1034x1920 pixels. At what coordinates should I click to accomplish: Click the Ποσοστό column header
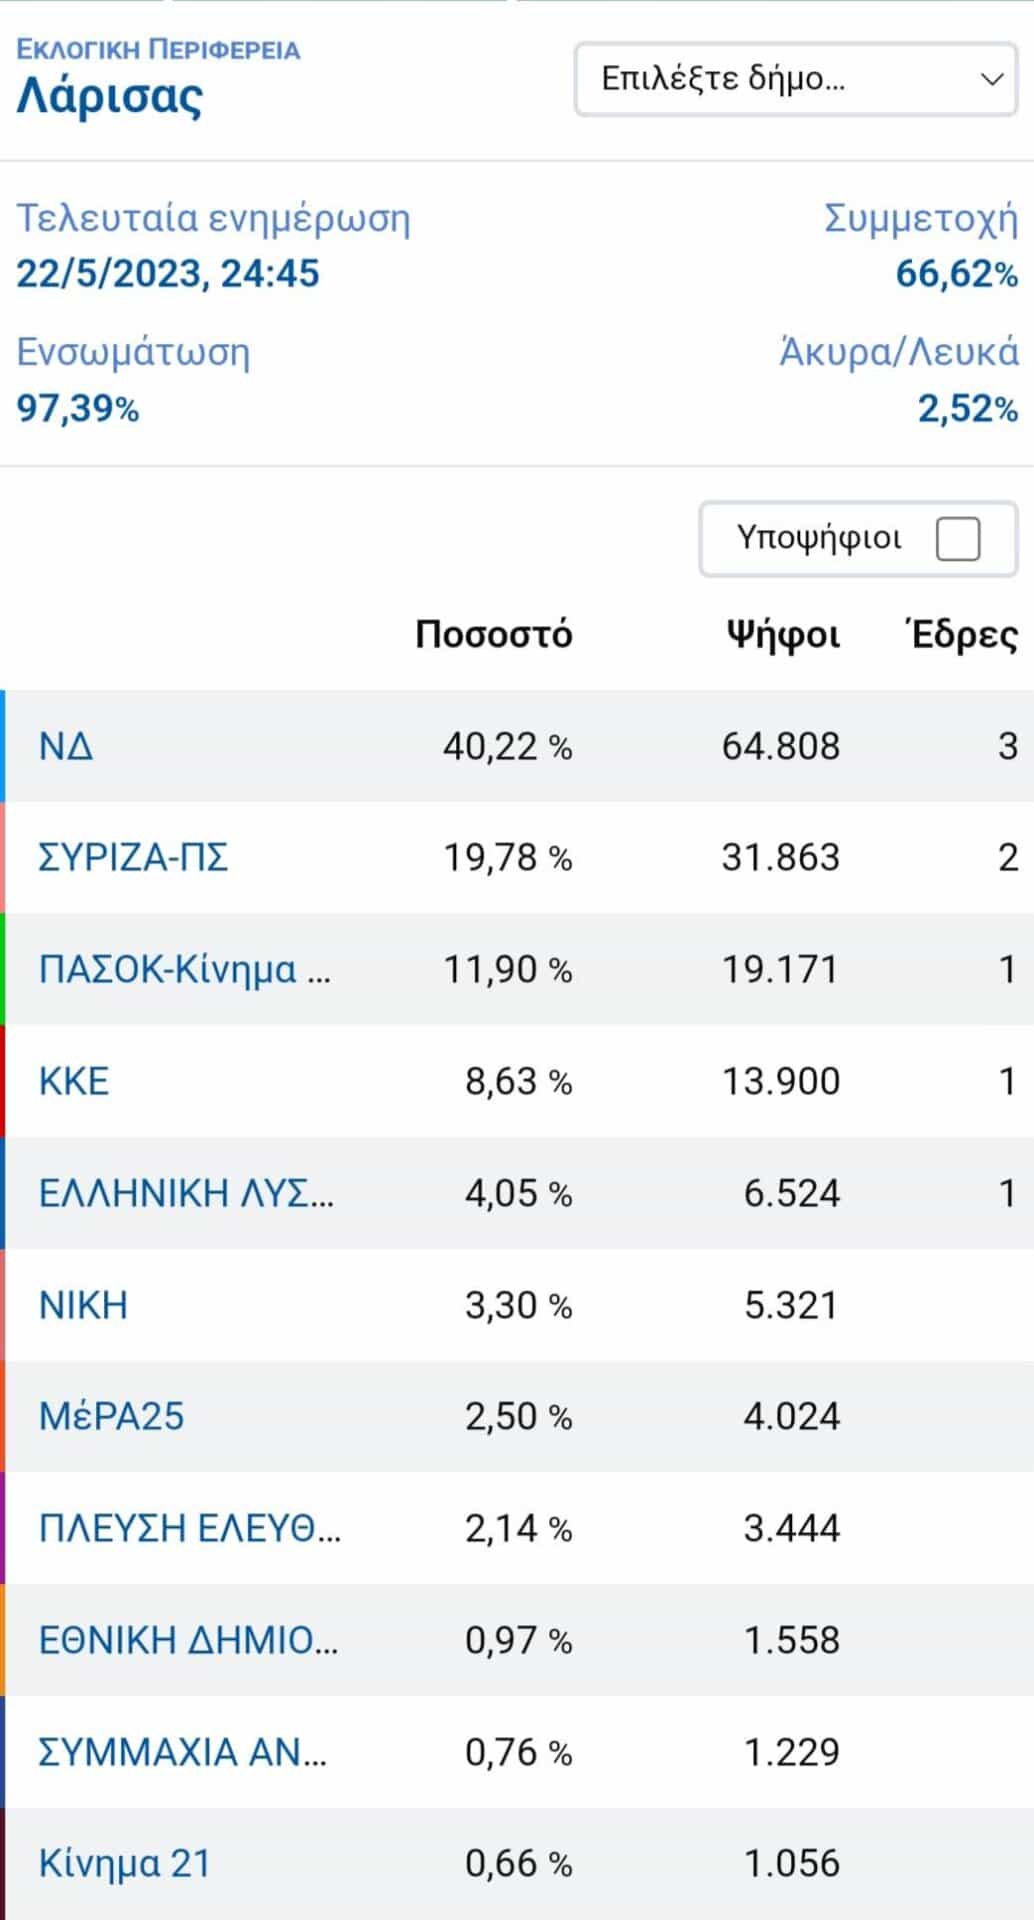click(494, 635)
